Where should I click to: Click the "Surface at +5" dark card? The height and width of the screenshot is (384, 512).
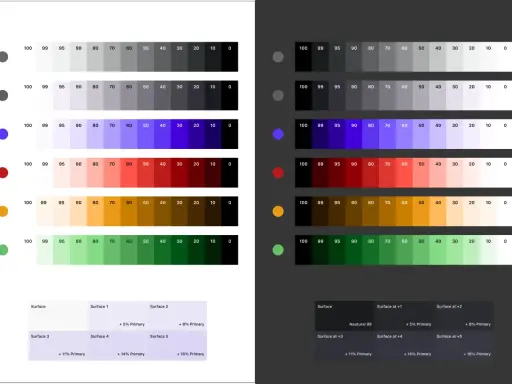point(463,345)
